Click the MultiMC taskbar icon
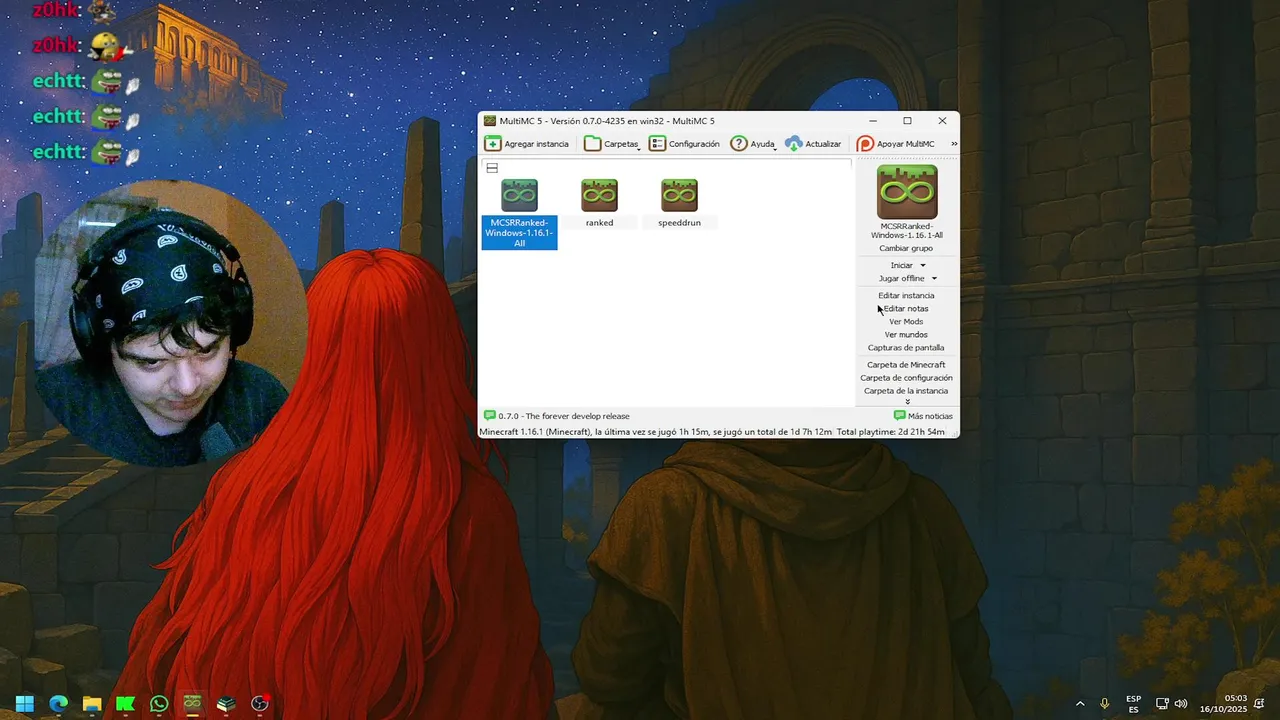This screenshot has width=1280, height=720. (193, 703)
